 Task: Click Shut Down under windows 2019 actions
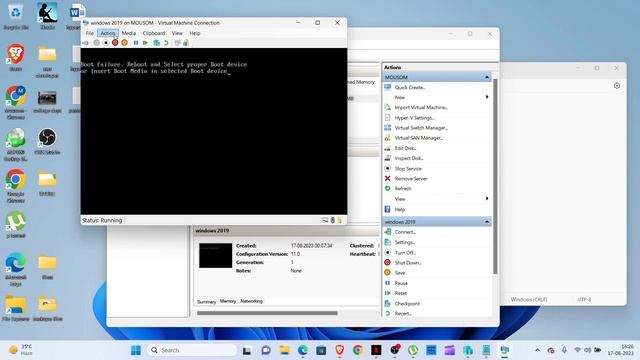(408, 263)
